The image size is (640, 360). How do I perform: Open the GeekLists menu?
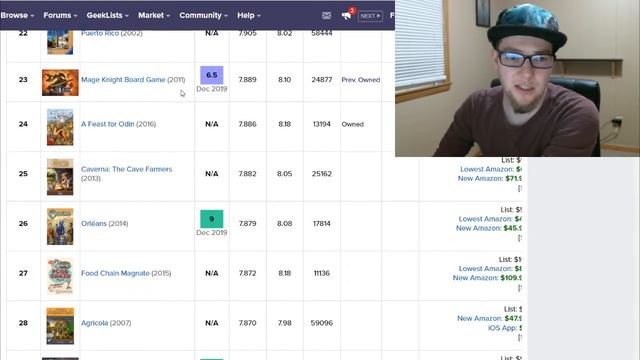tap(107, 15)
